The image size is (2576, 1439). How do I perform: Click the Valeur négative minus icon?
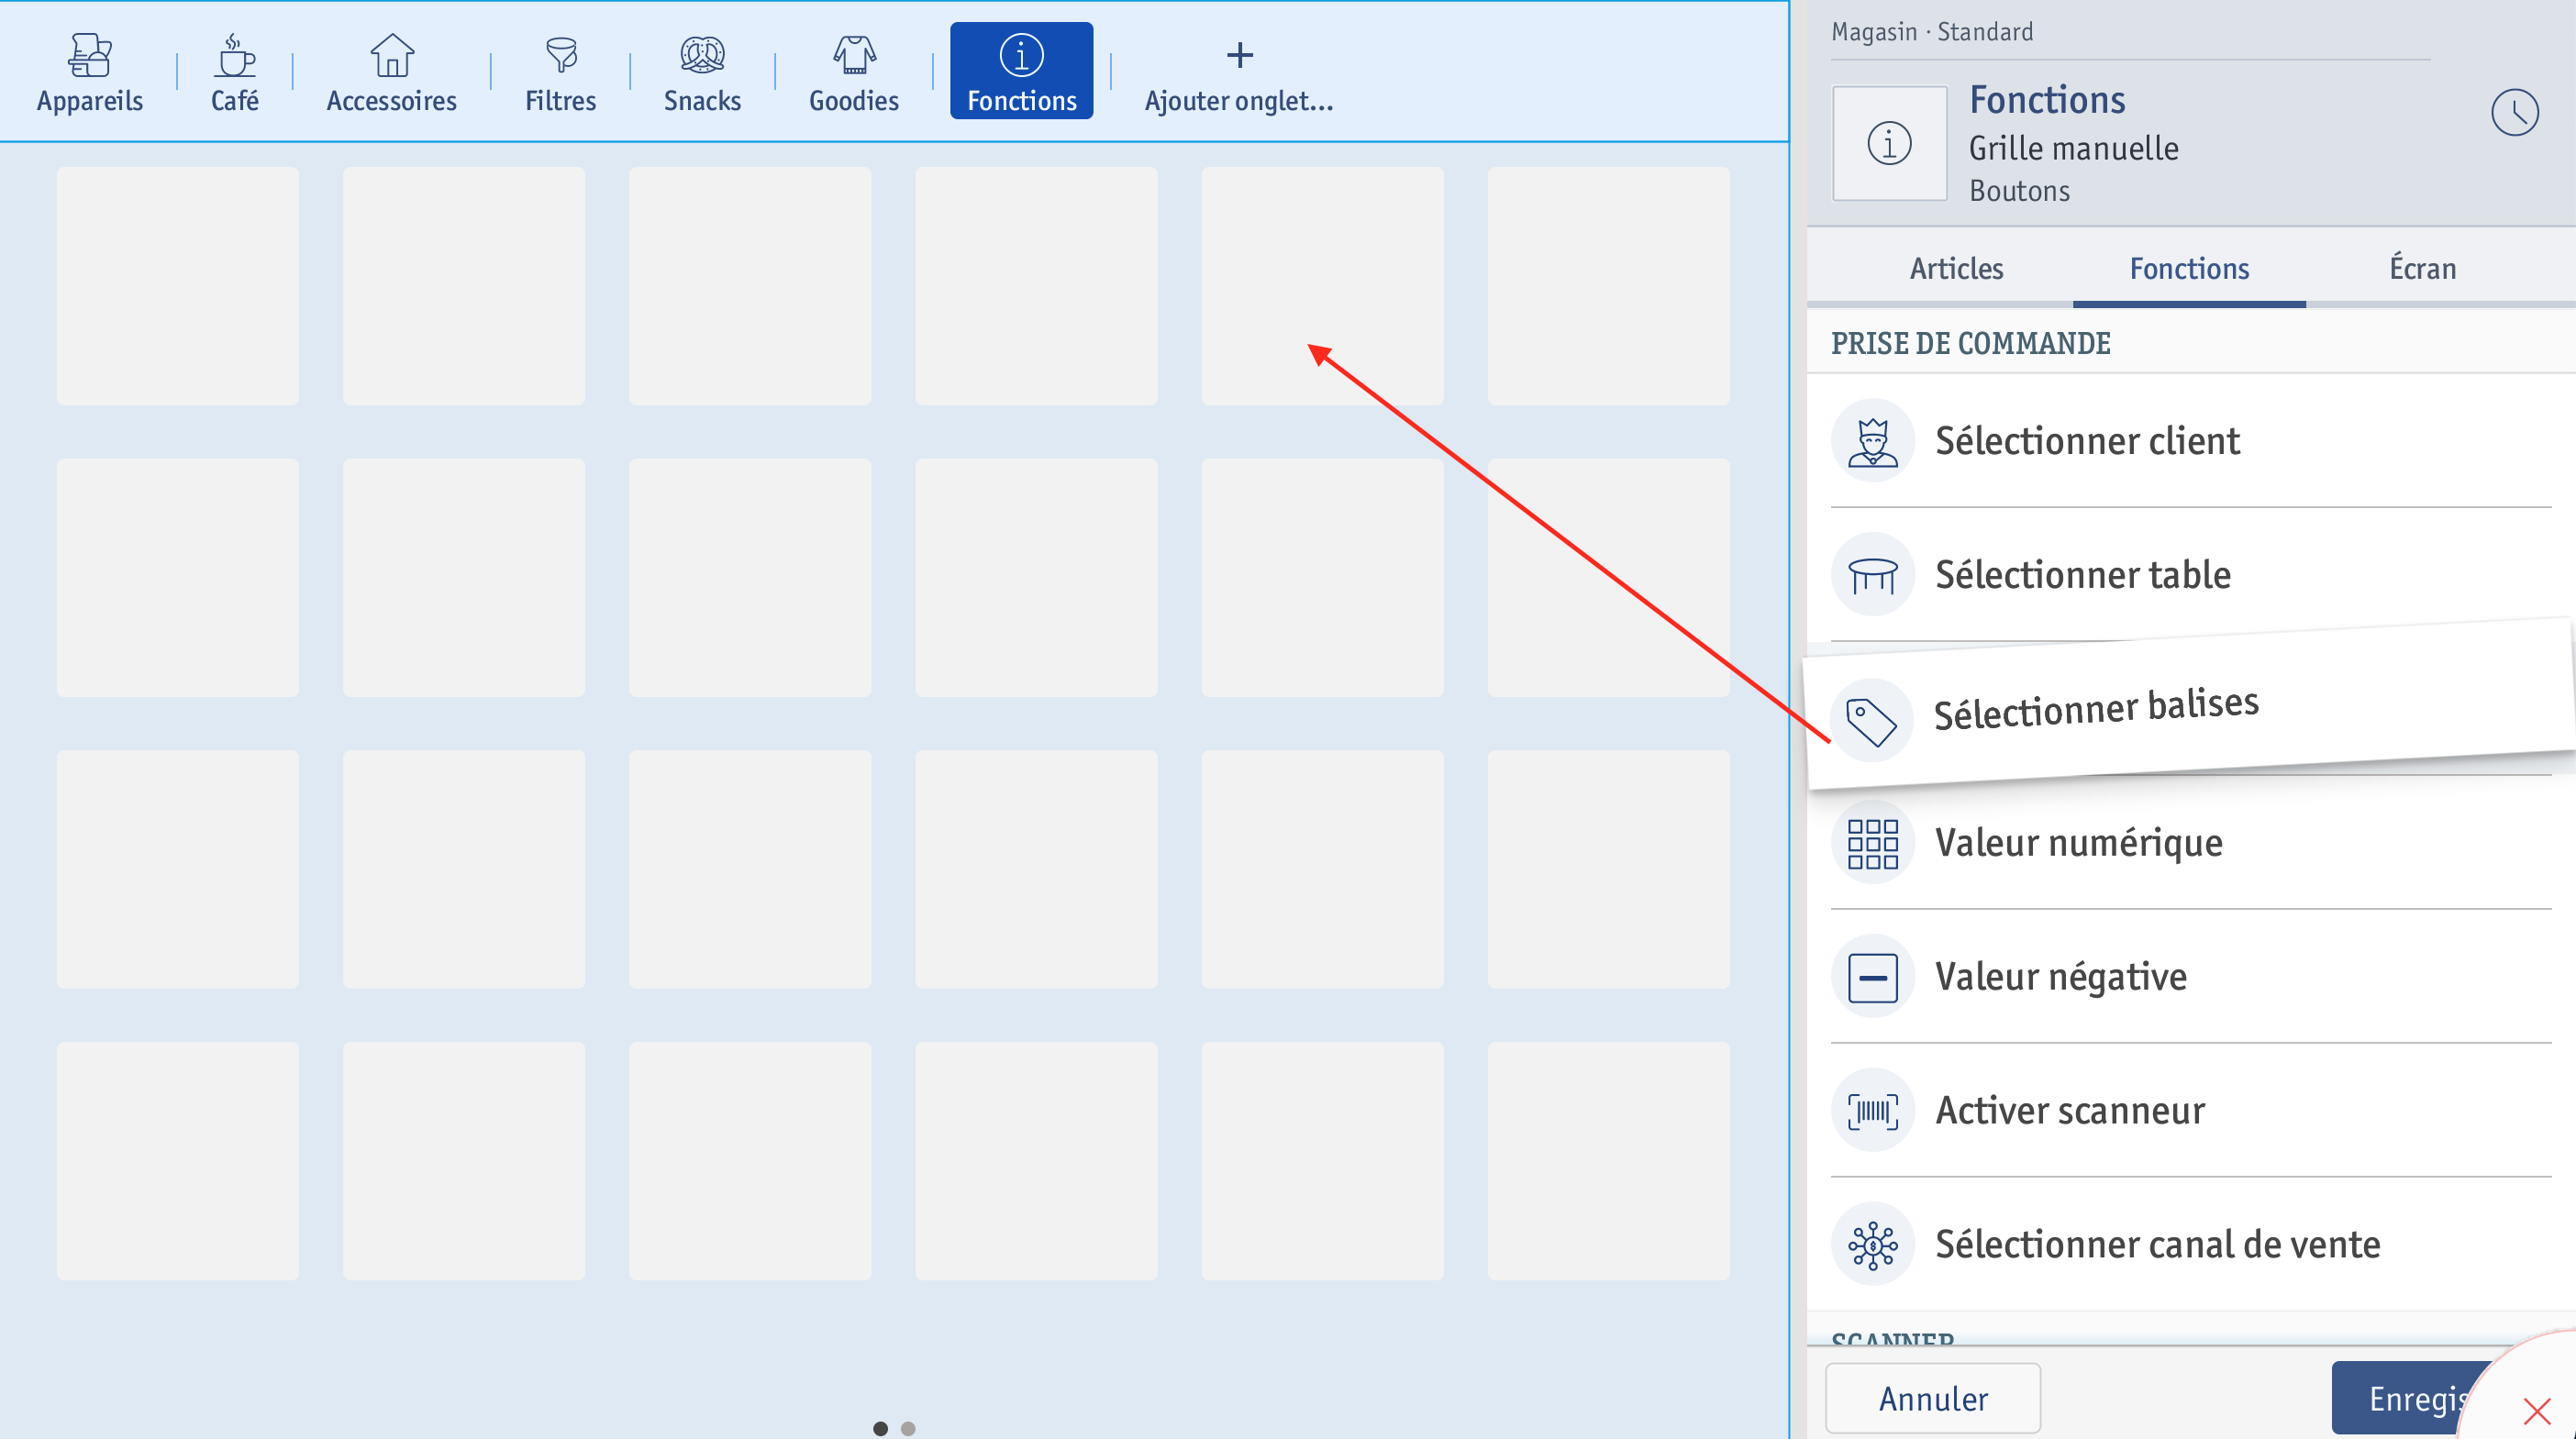(x=1872, y=977)
